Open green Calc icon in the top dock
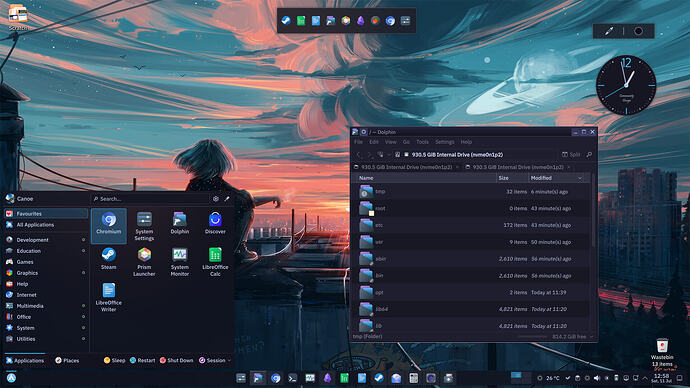The image size is (690, 388). 301,21
